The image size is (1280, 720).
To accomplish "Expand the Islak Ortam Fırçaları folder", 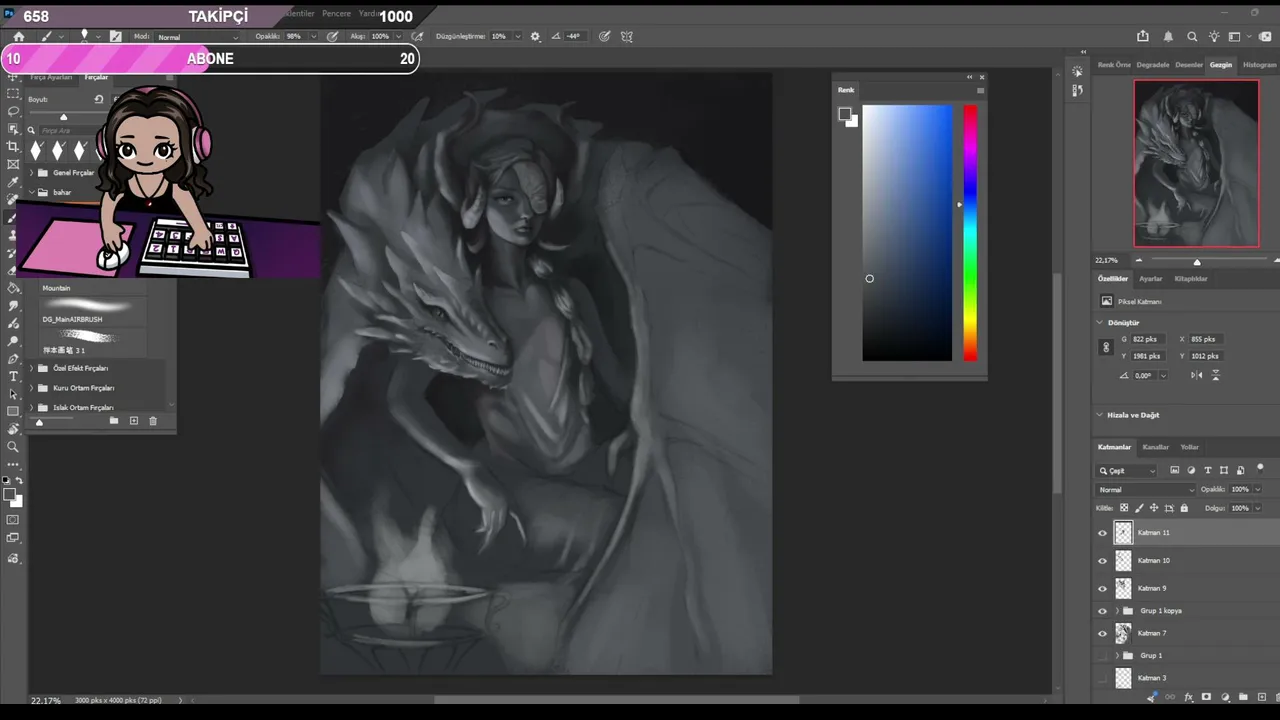I will click(x=31, y=408).
